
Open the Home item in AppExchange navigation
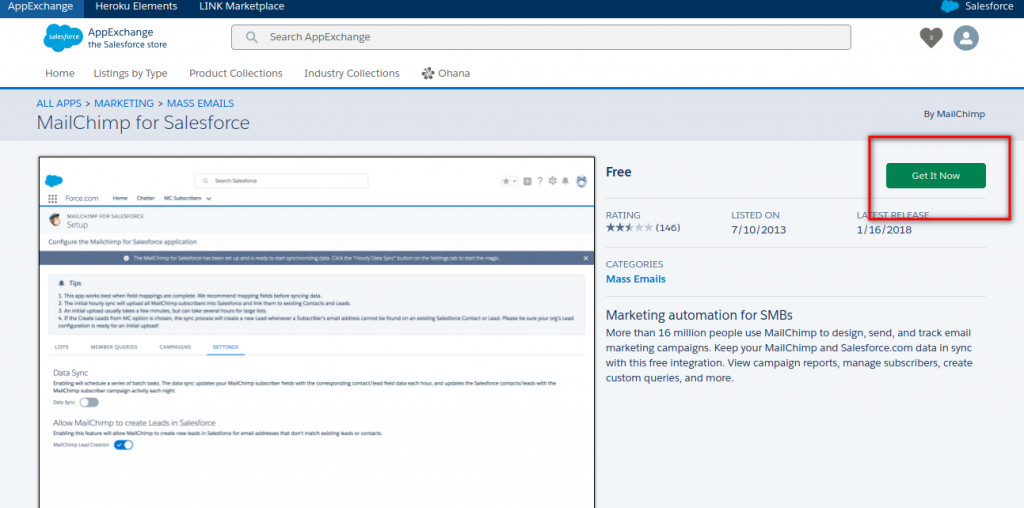coord(59,73)
